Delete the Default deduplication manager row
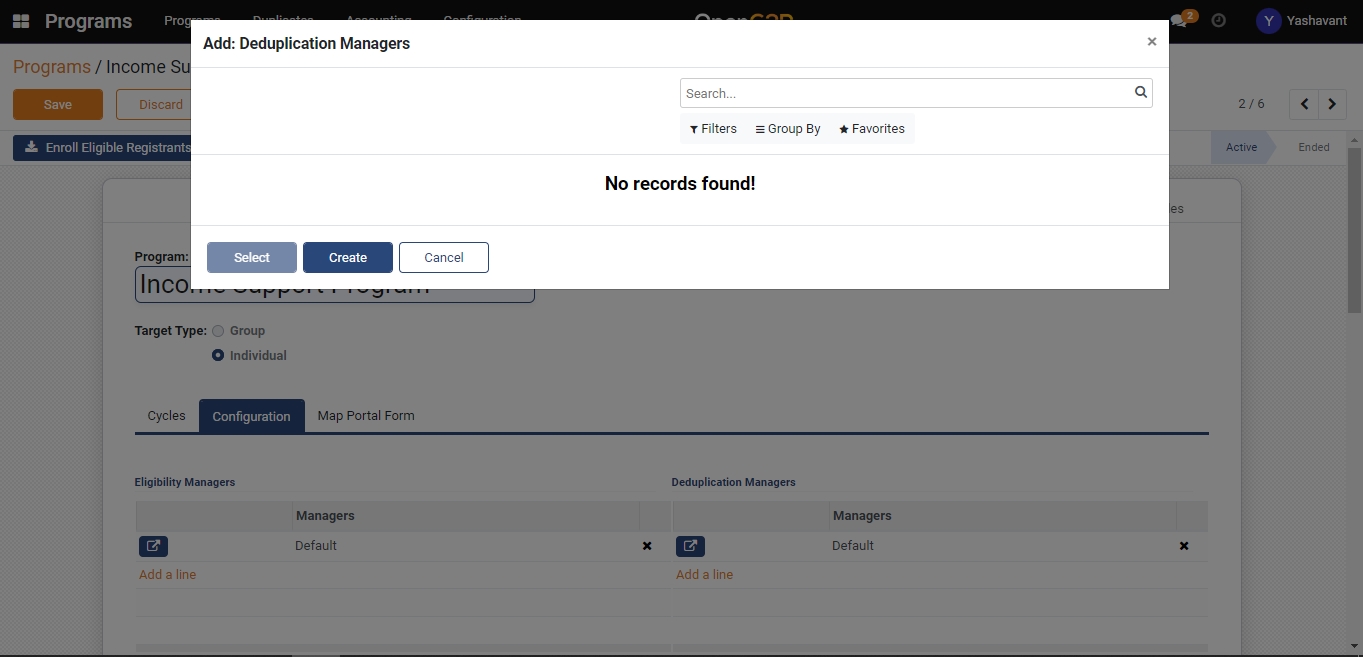 (x=1184, y=546)
